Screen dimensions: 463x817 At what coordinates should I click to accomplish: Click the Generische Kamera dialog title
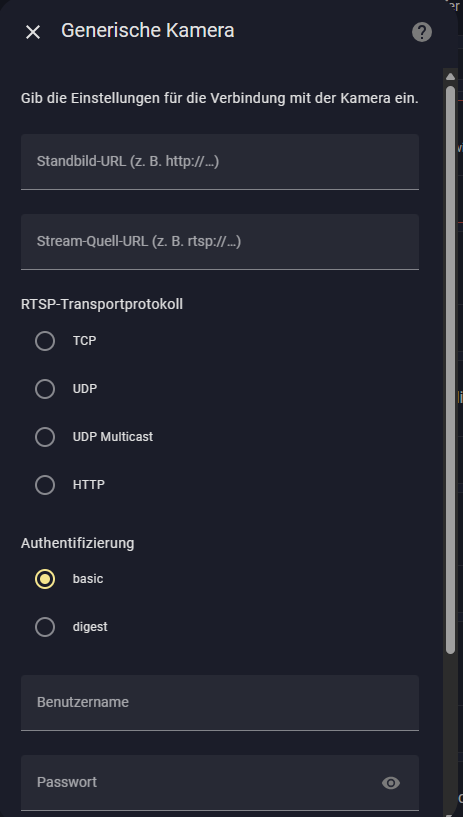pos(148,31)
